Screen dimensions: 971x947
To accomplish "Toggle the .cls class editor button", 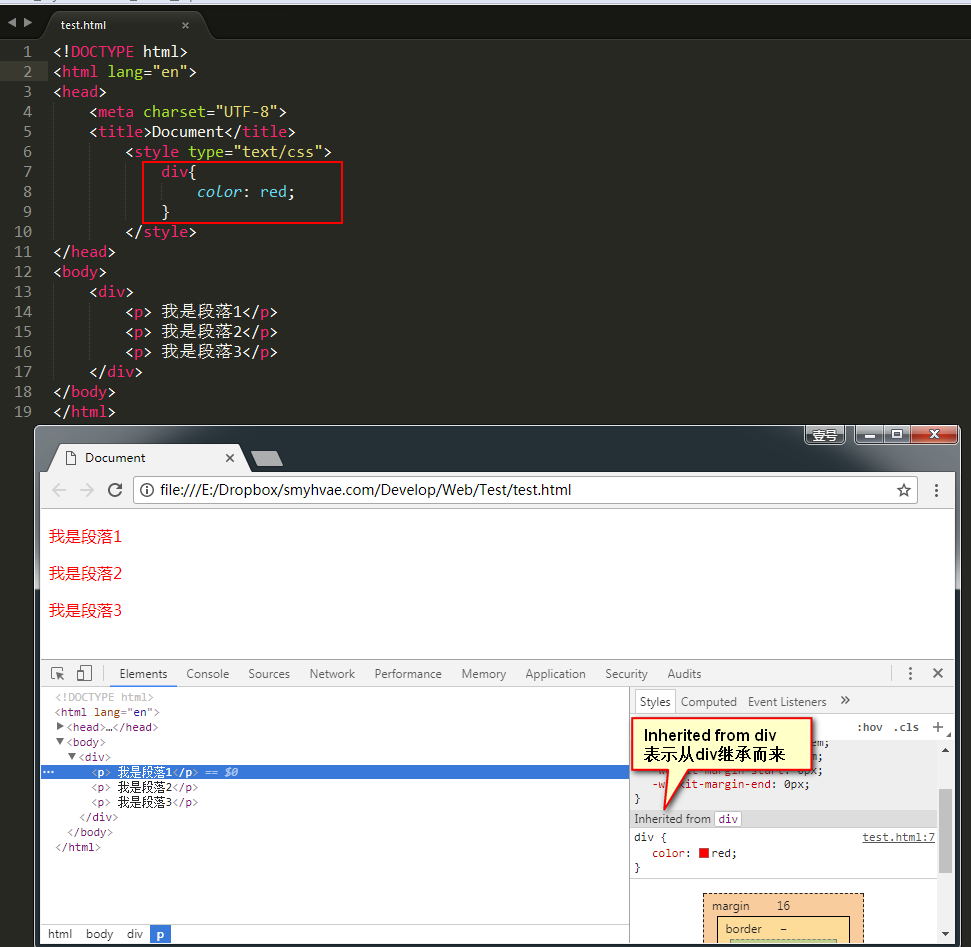I will pyautogui.click(x=907, y=728).
